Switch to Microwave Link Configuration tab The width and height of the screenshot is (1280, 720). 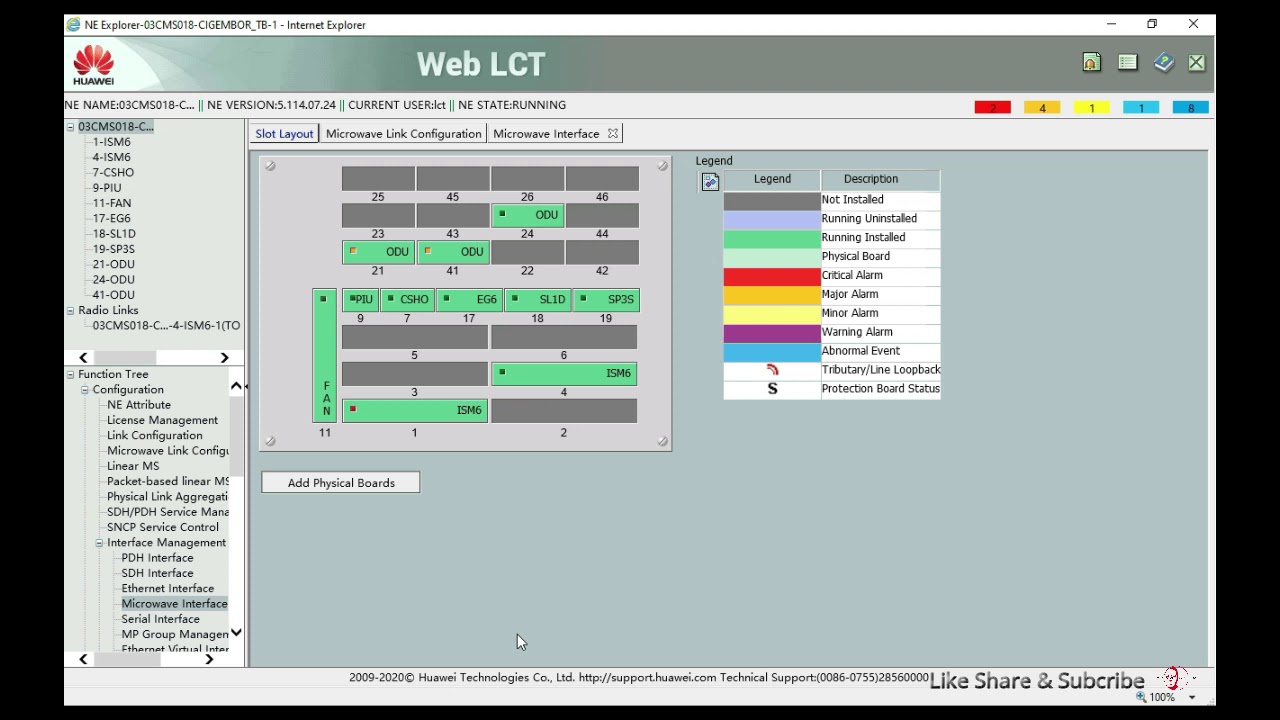point(404,133)
